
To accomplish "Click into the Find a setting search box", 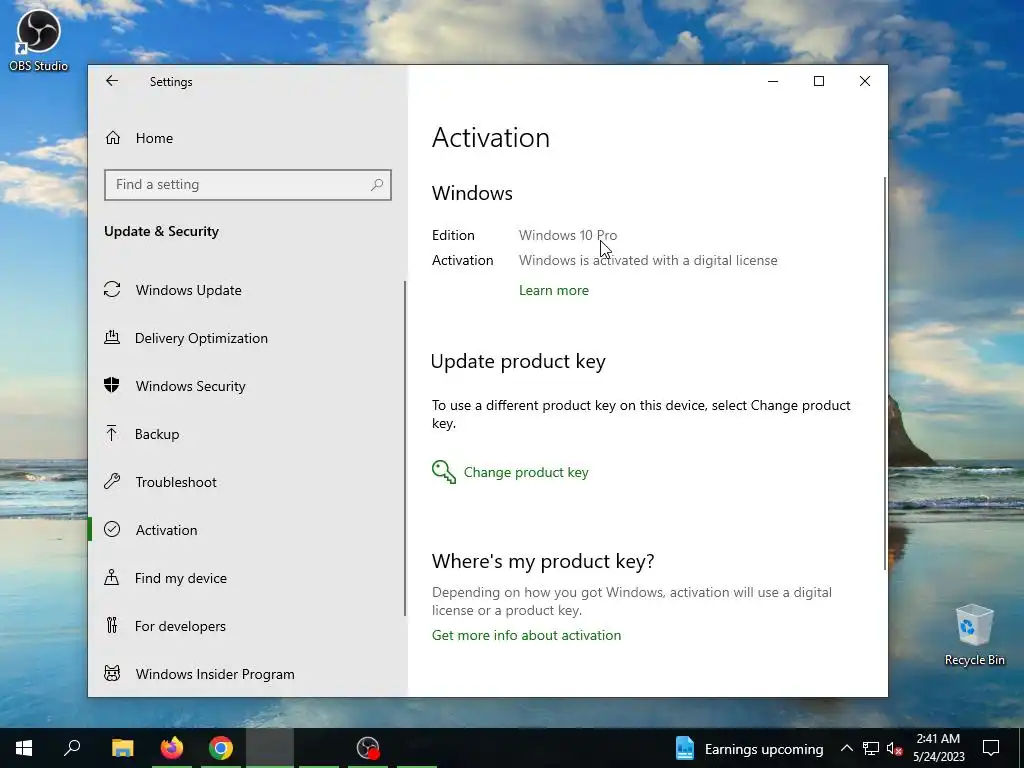I will [248, 185].
